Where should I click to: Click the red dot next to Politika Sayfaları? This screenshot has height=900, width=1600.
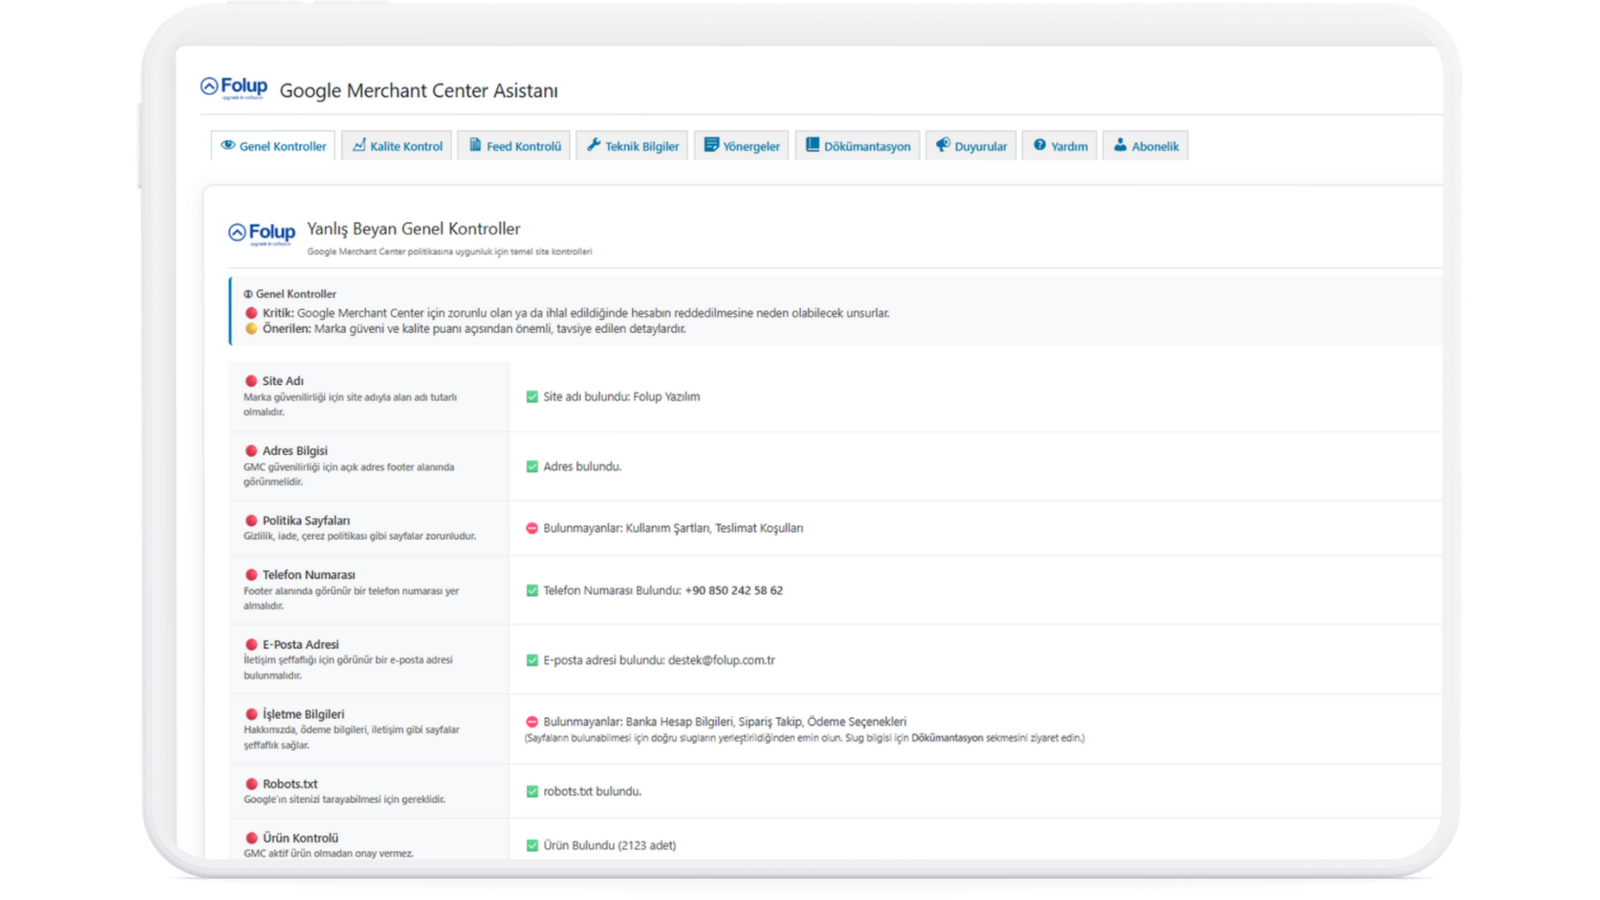point(251,521)
